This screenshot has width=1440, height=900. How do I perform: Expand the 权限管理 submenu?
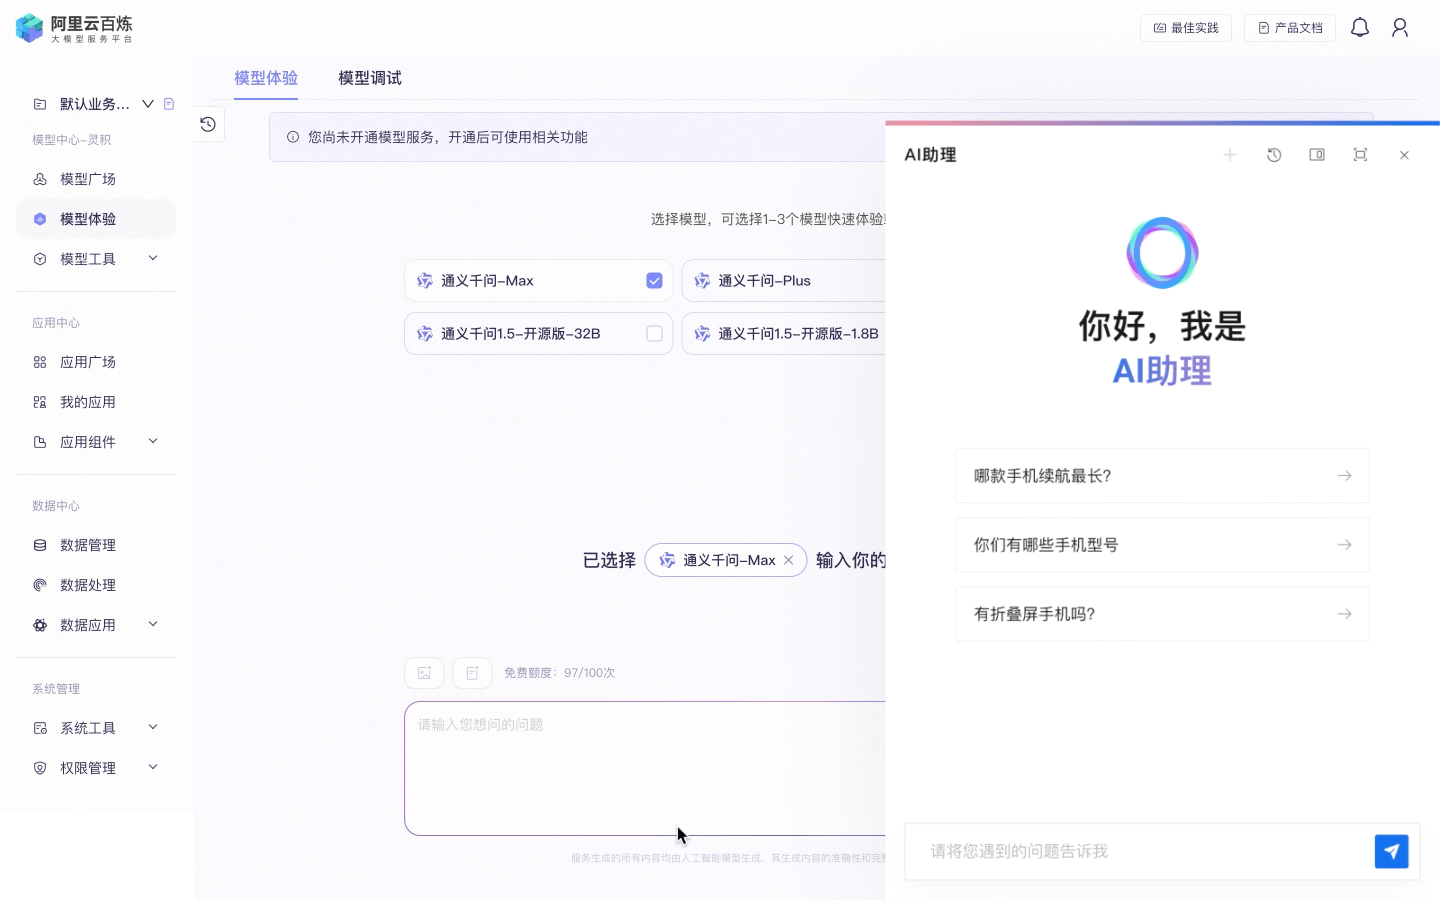[x=153, y=767]
